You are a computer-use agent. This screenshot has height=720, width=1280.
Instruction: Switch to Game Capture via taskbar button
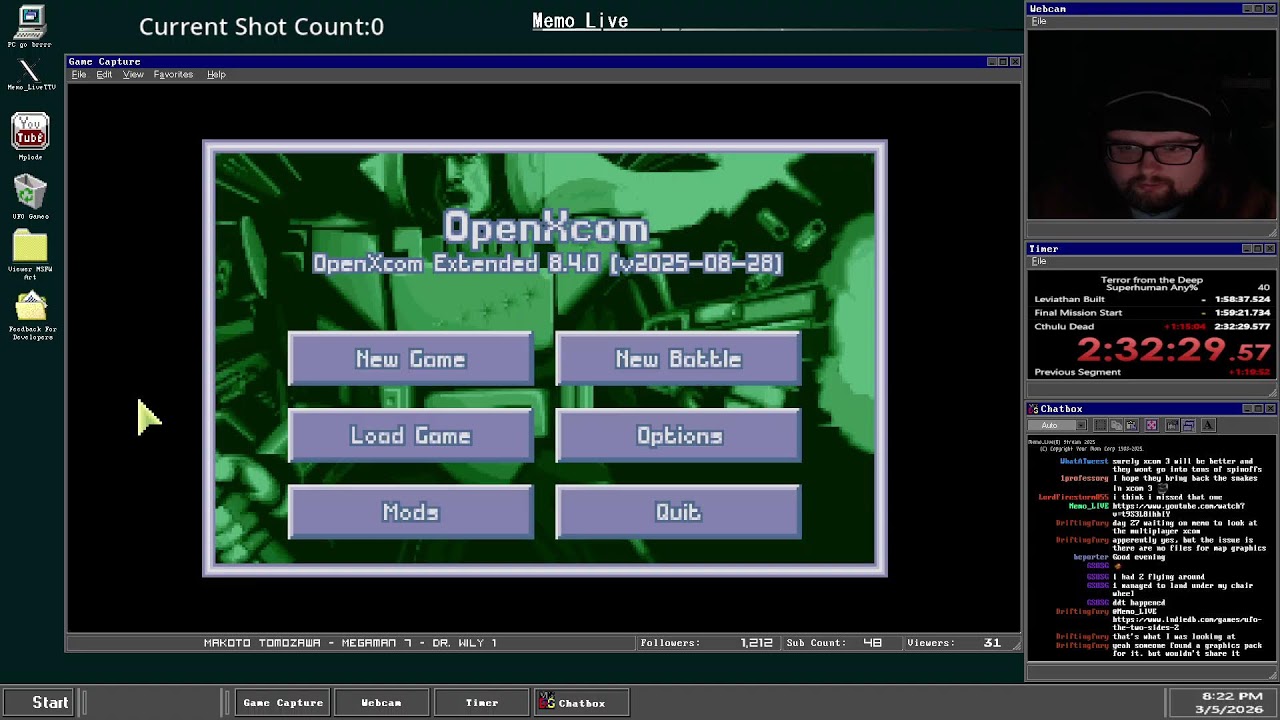[283, 702]
